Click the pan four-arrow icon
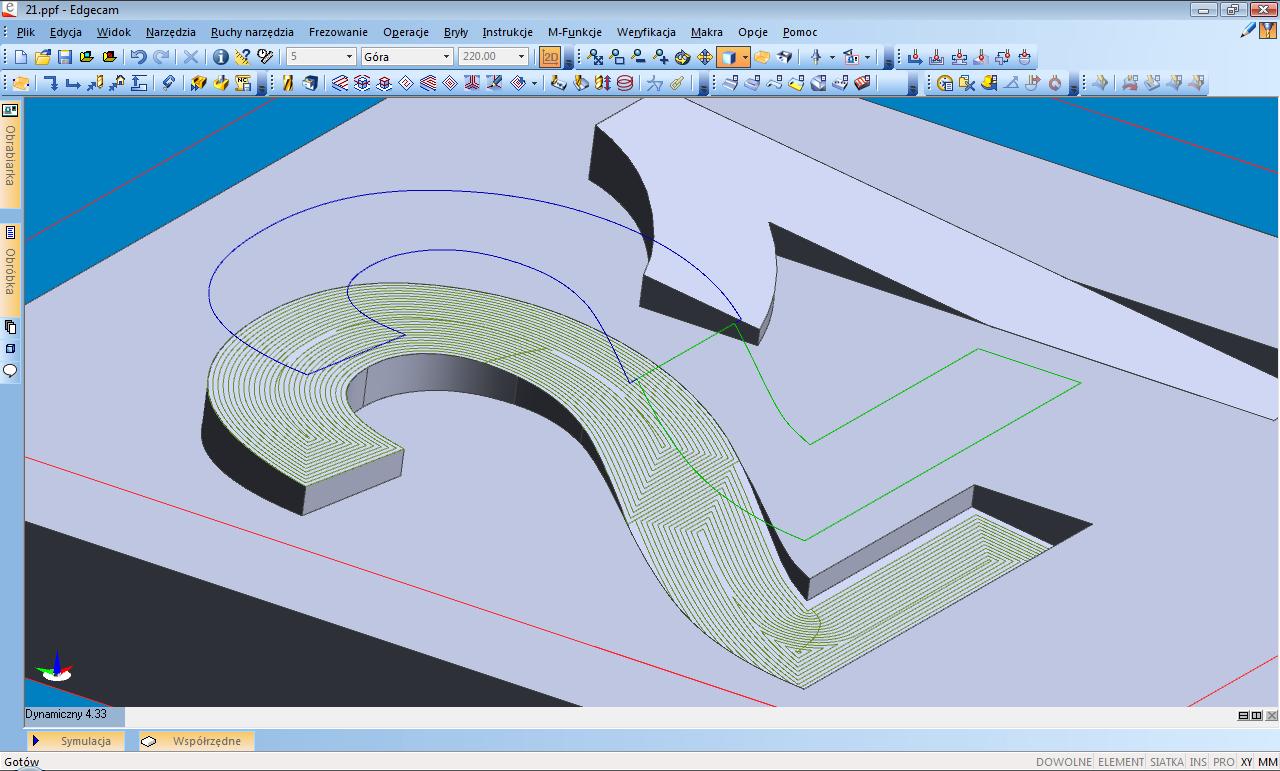Viewport: 1280px width, 771px height. click(705, 57)
